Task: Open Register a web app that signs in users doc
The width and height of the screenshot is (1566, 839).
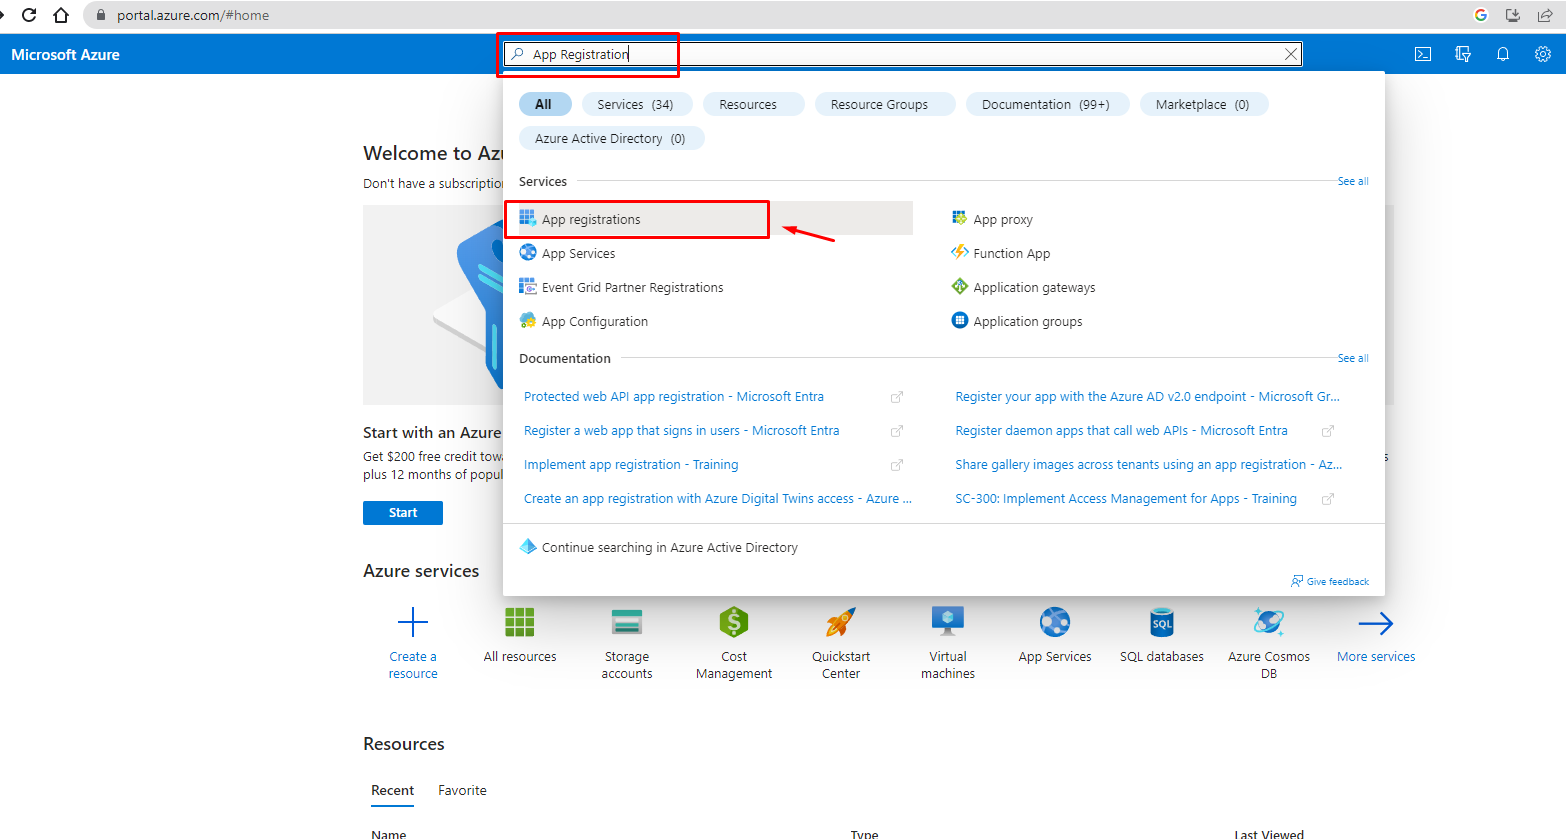Action: click(x=682, y=430)
